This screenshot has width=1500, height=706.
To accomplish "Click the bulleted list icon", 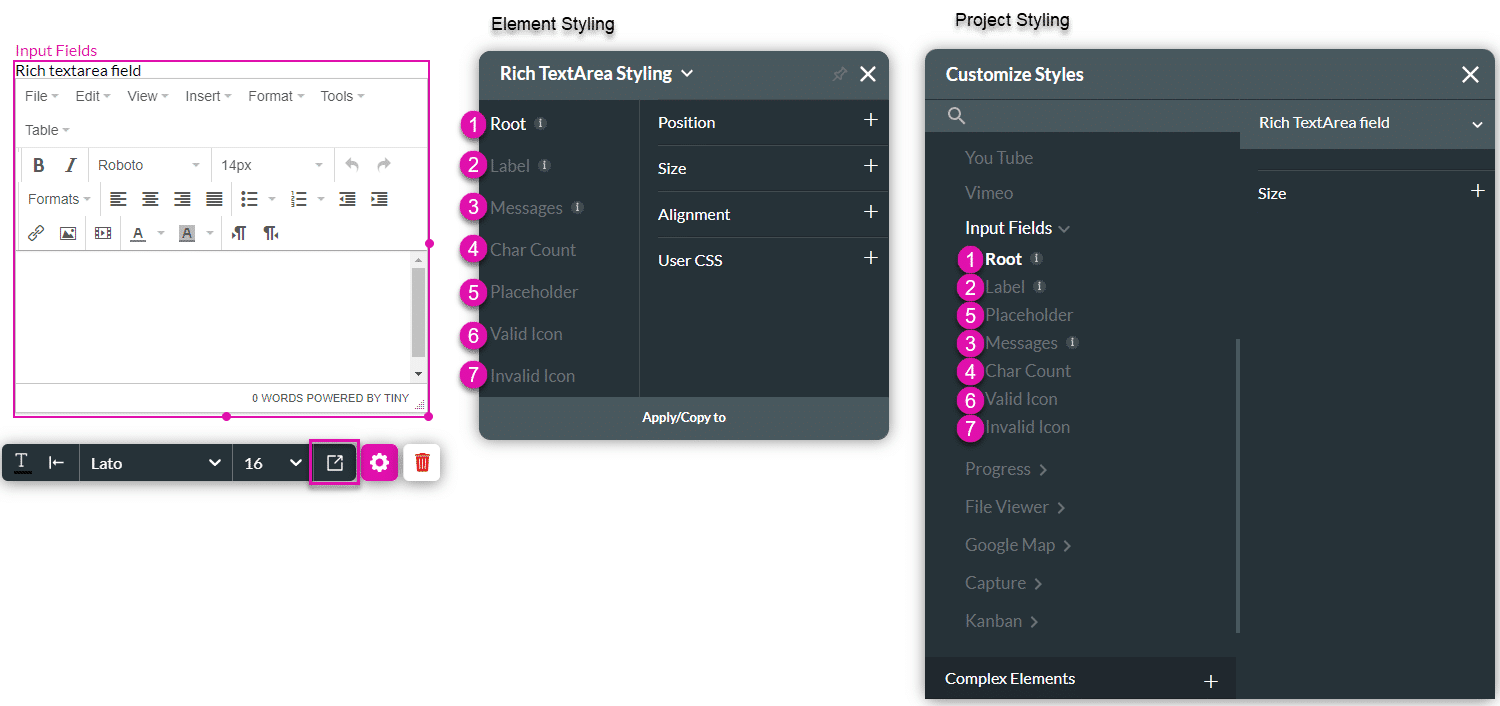I will 249,199.
